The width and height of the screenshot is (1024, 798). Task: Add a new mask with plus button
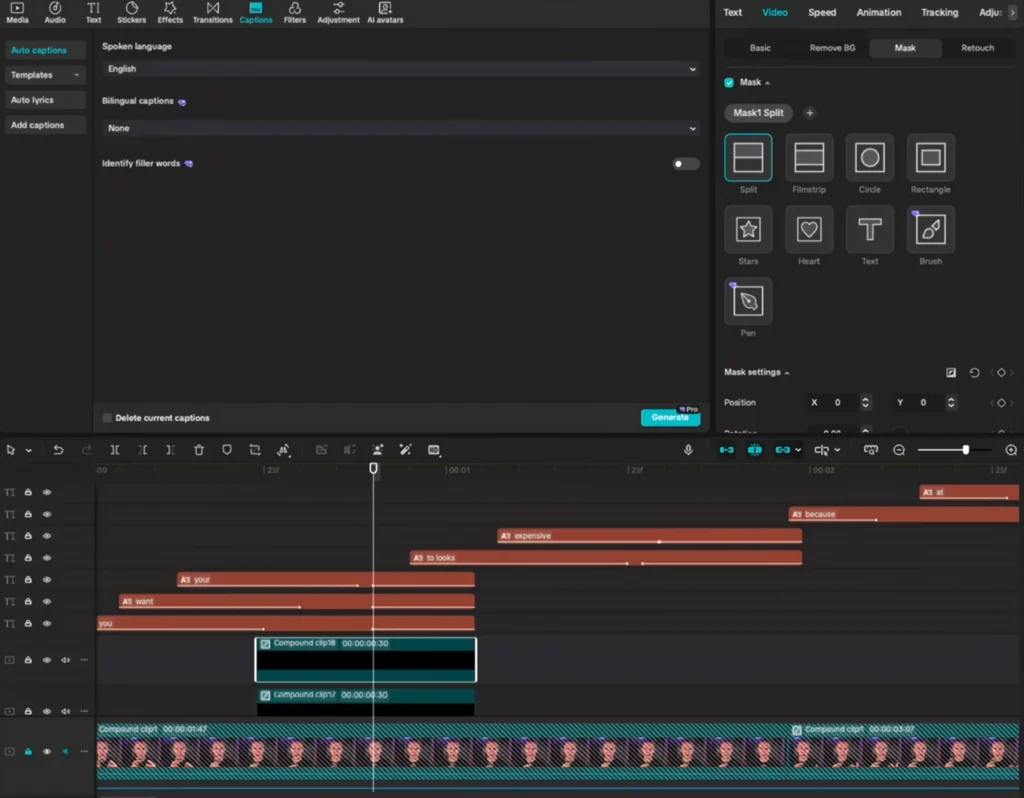pyautogui.click(x=810, y=113)
